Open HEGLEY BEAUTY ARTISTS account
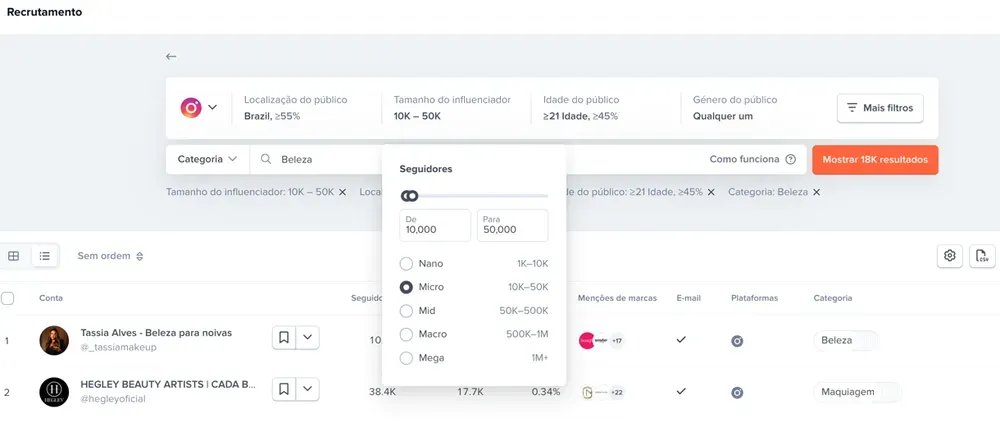 click(x=168, y=385)
